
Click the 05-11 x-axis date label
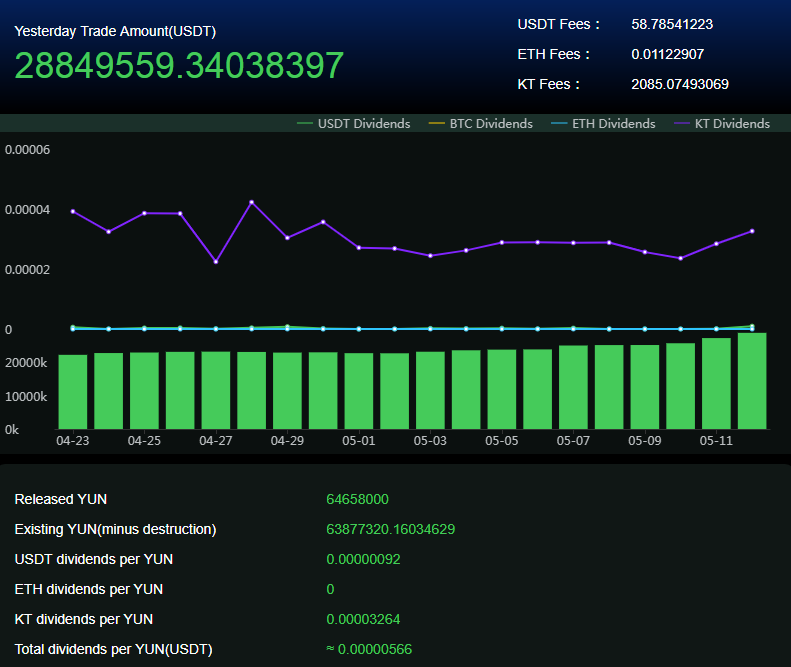point(716,441)
